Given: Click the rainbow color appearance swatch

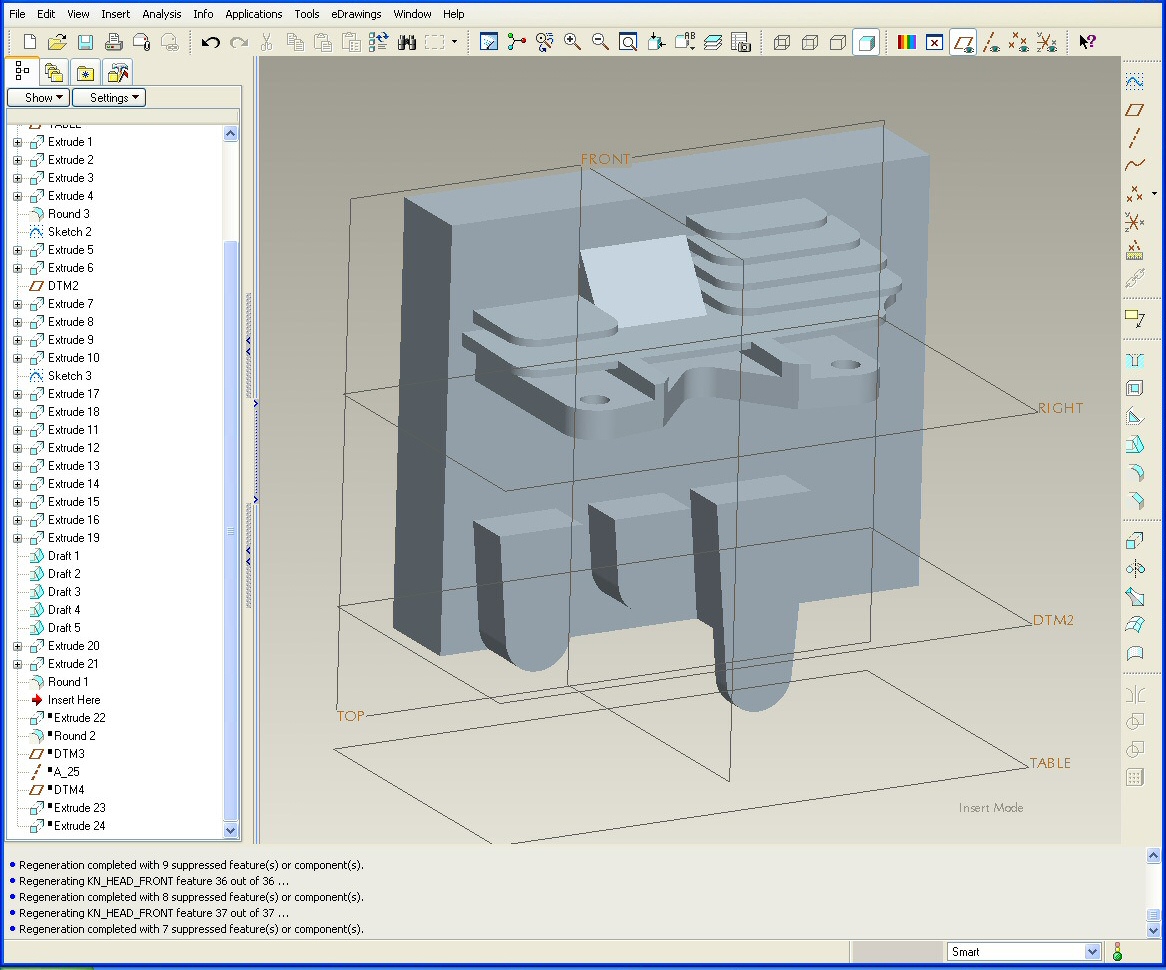Looking at the screenshot, I should [906, 42].
